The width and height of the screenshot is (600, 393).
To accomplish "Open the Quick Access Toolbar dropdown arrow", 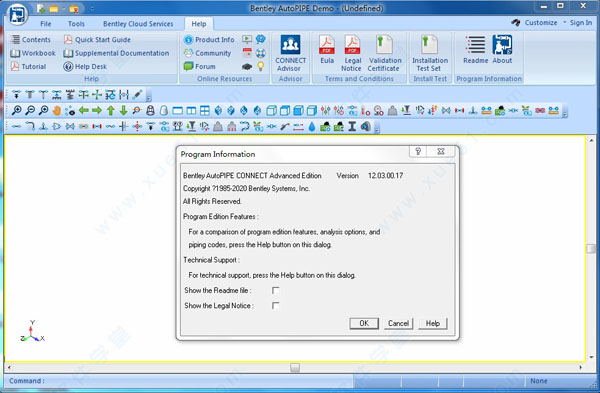I will [x=92, y=8].
